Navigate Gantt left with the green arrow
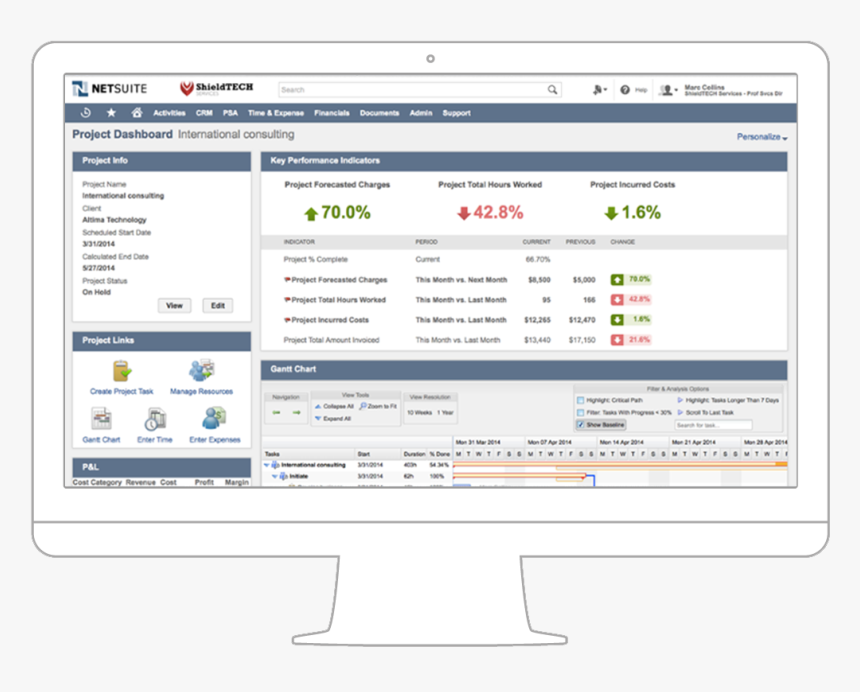Viewport: 860px width, 692px height. pos(276,412)
